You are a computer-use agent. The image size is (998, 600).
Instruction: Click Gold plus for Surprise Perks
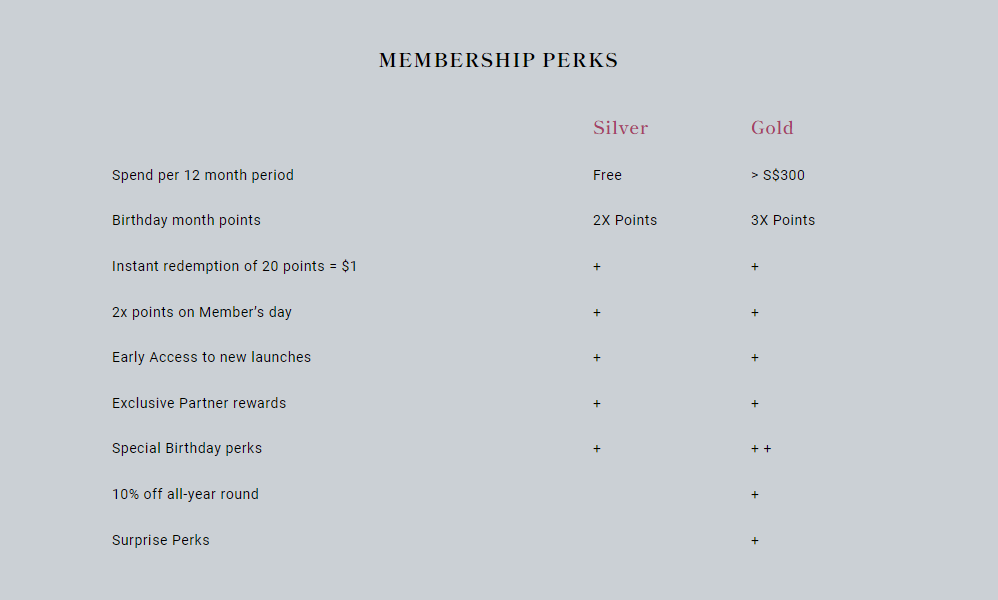755,540
